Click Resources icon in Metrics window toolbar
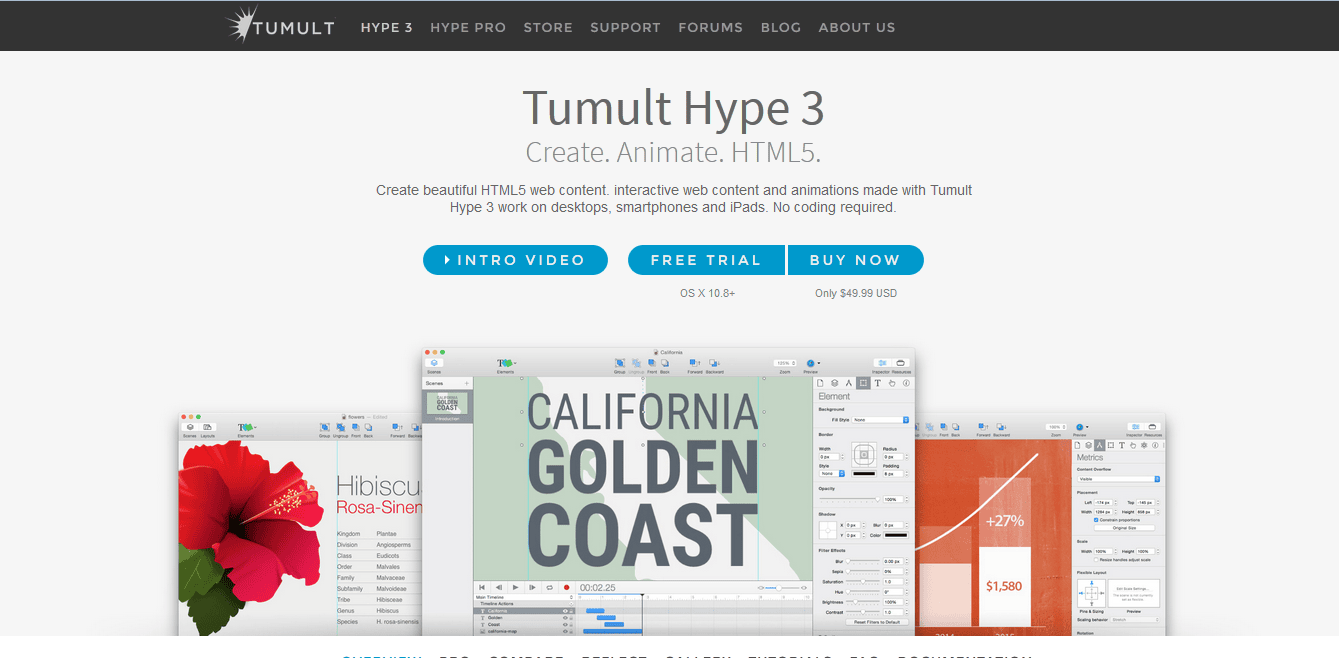Screen dimensions: 1339x658 [x=1152, y=427]
